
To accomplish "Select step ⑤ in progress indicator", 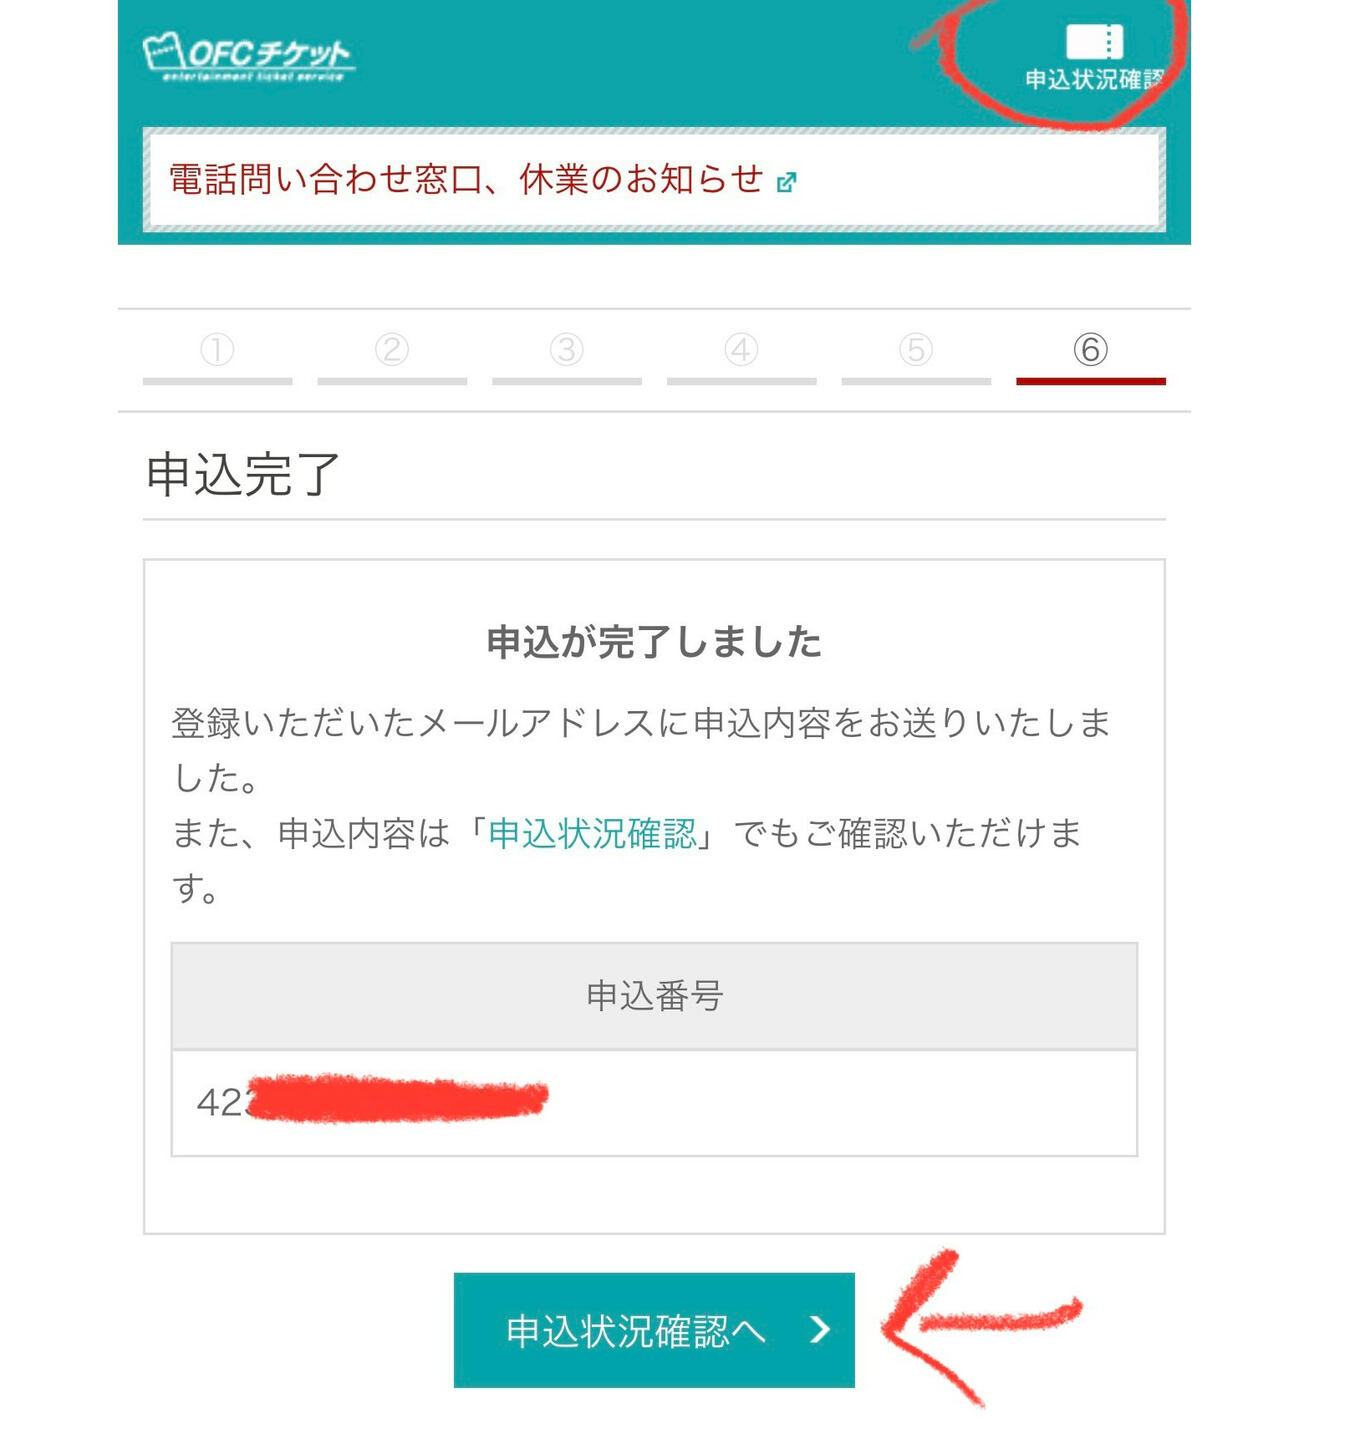I will (916, 349).
